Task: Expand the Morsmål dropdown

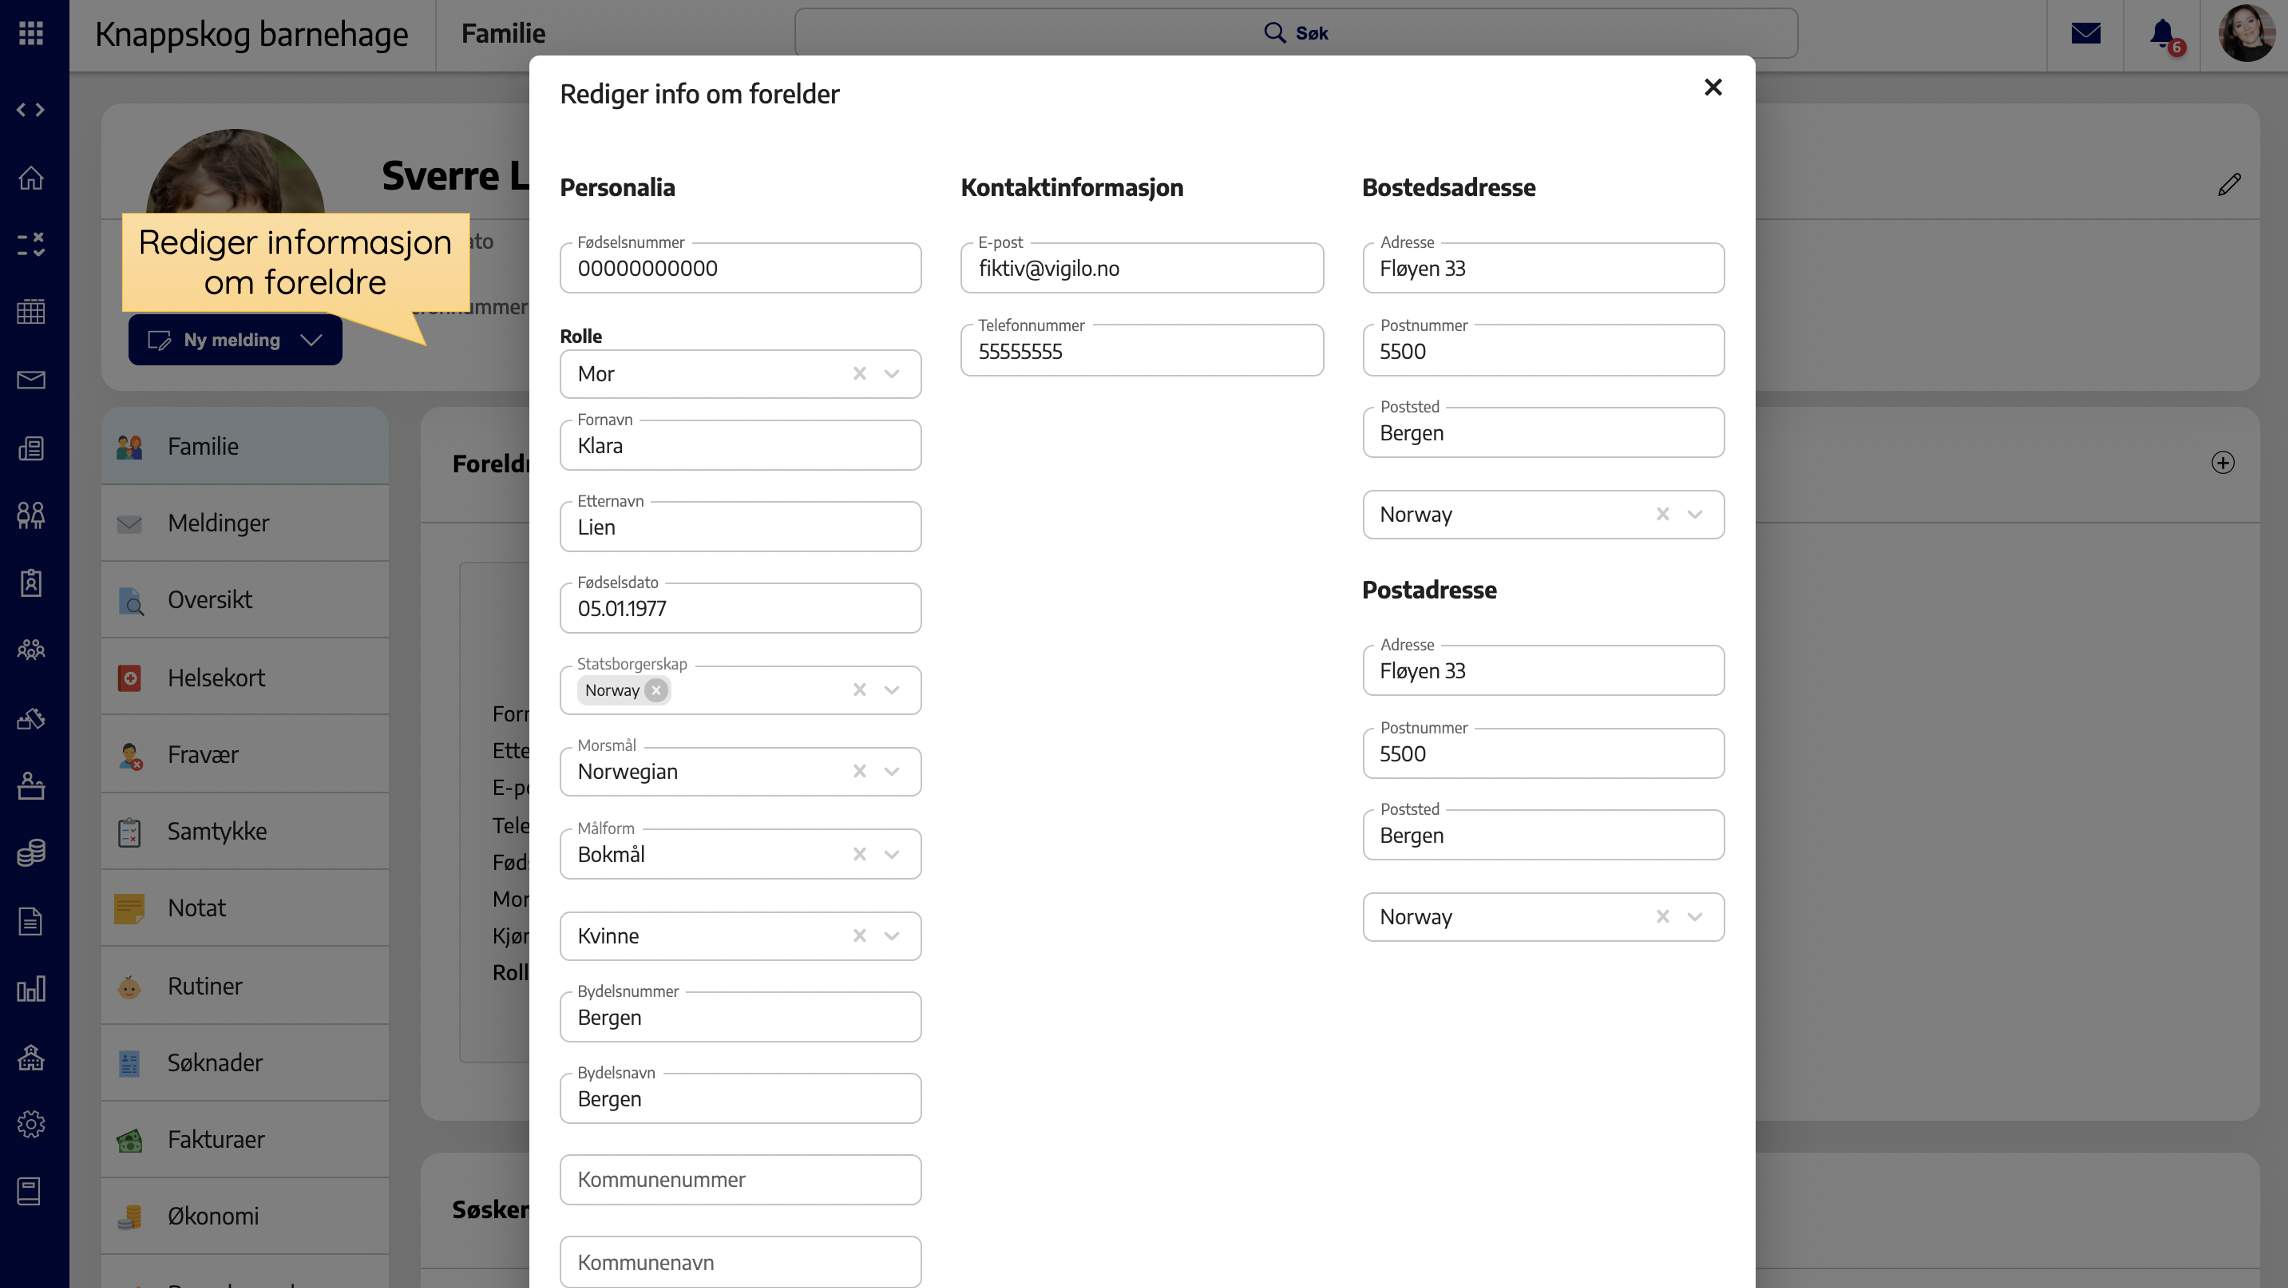Action: 892,772
